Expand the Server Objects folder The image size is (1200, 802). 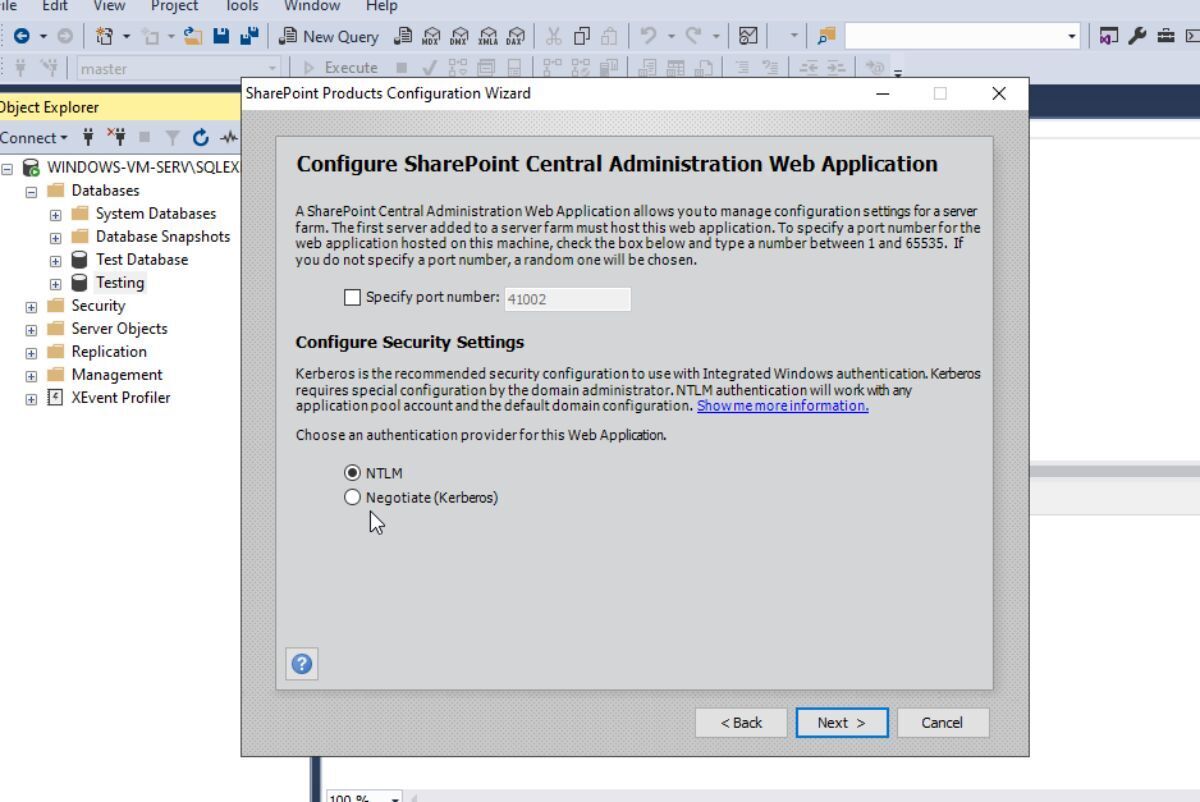(x=31, y=329)
